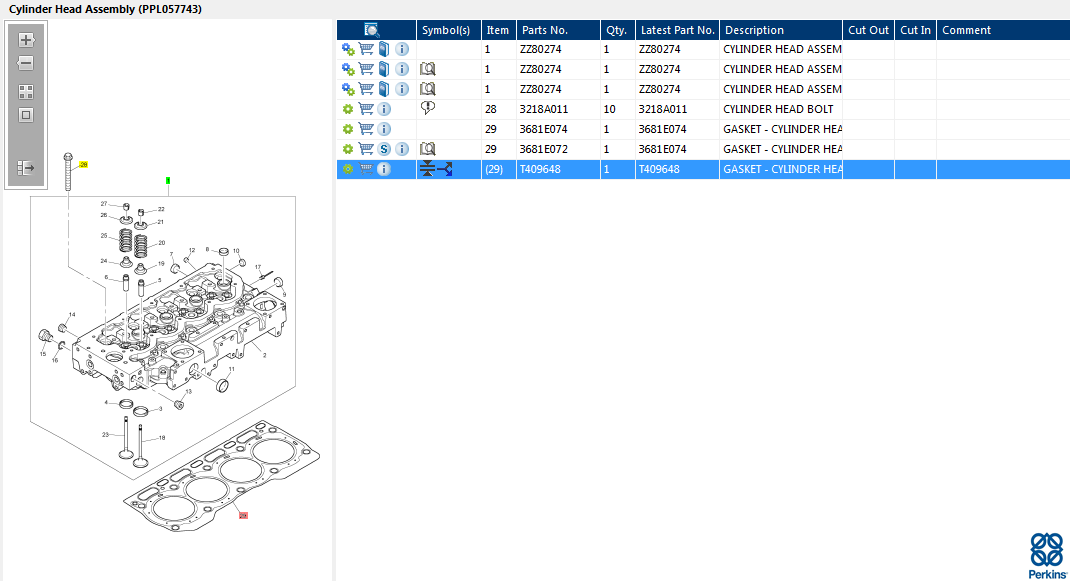Click the four-squares grid view icon

pos(26,91)
